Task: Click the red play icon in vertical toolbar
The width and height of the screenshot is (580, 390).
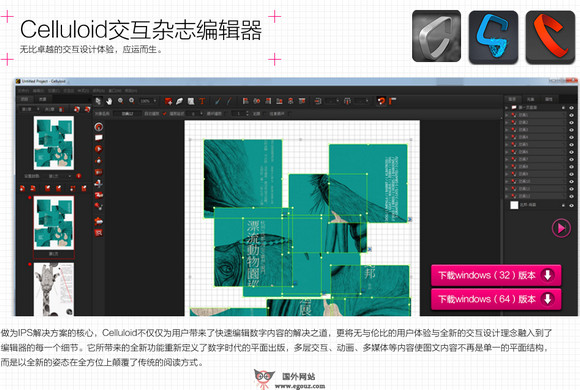Action: 98,149
